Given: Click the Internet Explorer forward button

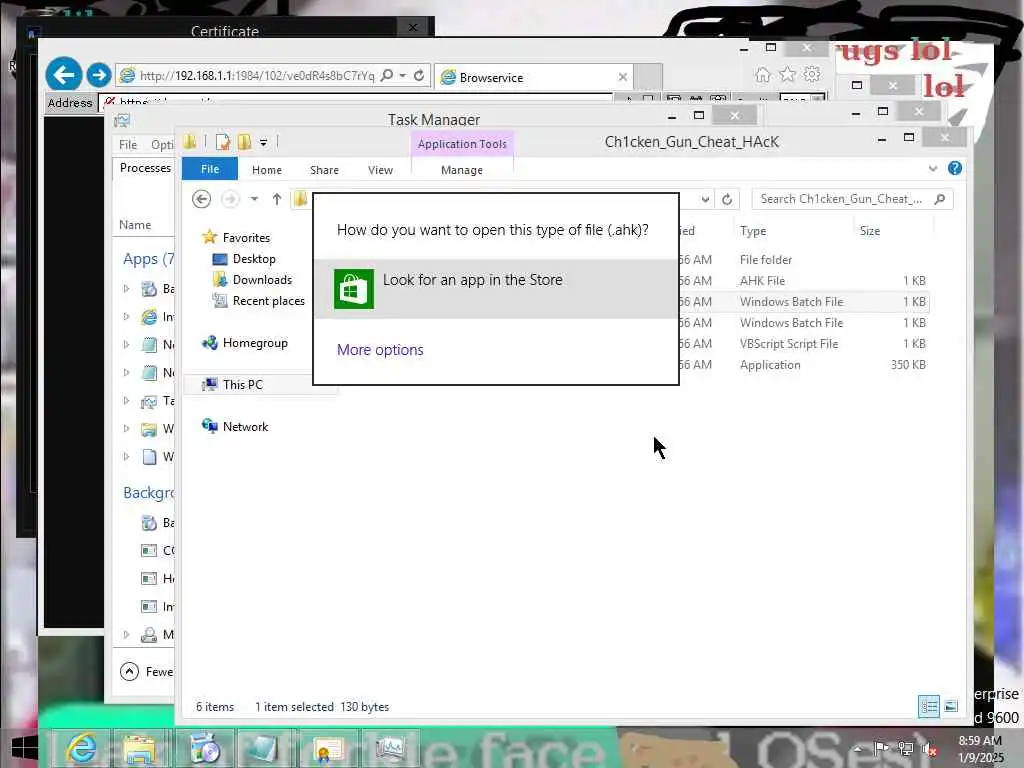Looking at the screenshot, I should point(99,75).
